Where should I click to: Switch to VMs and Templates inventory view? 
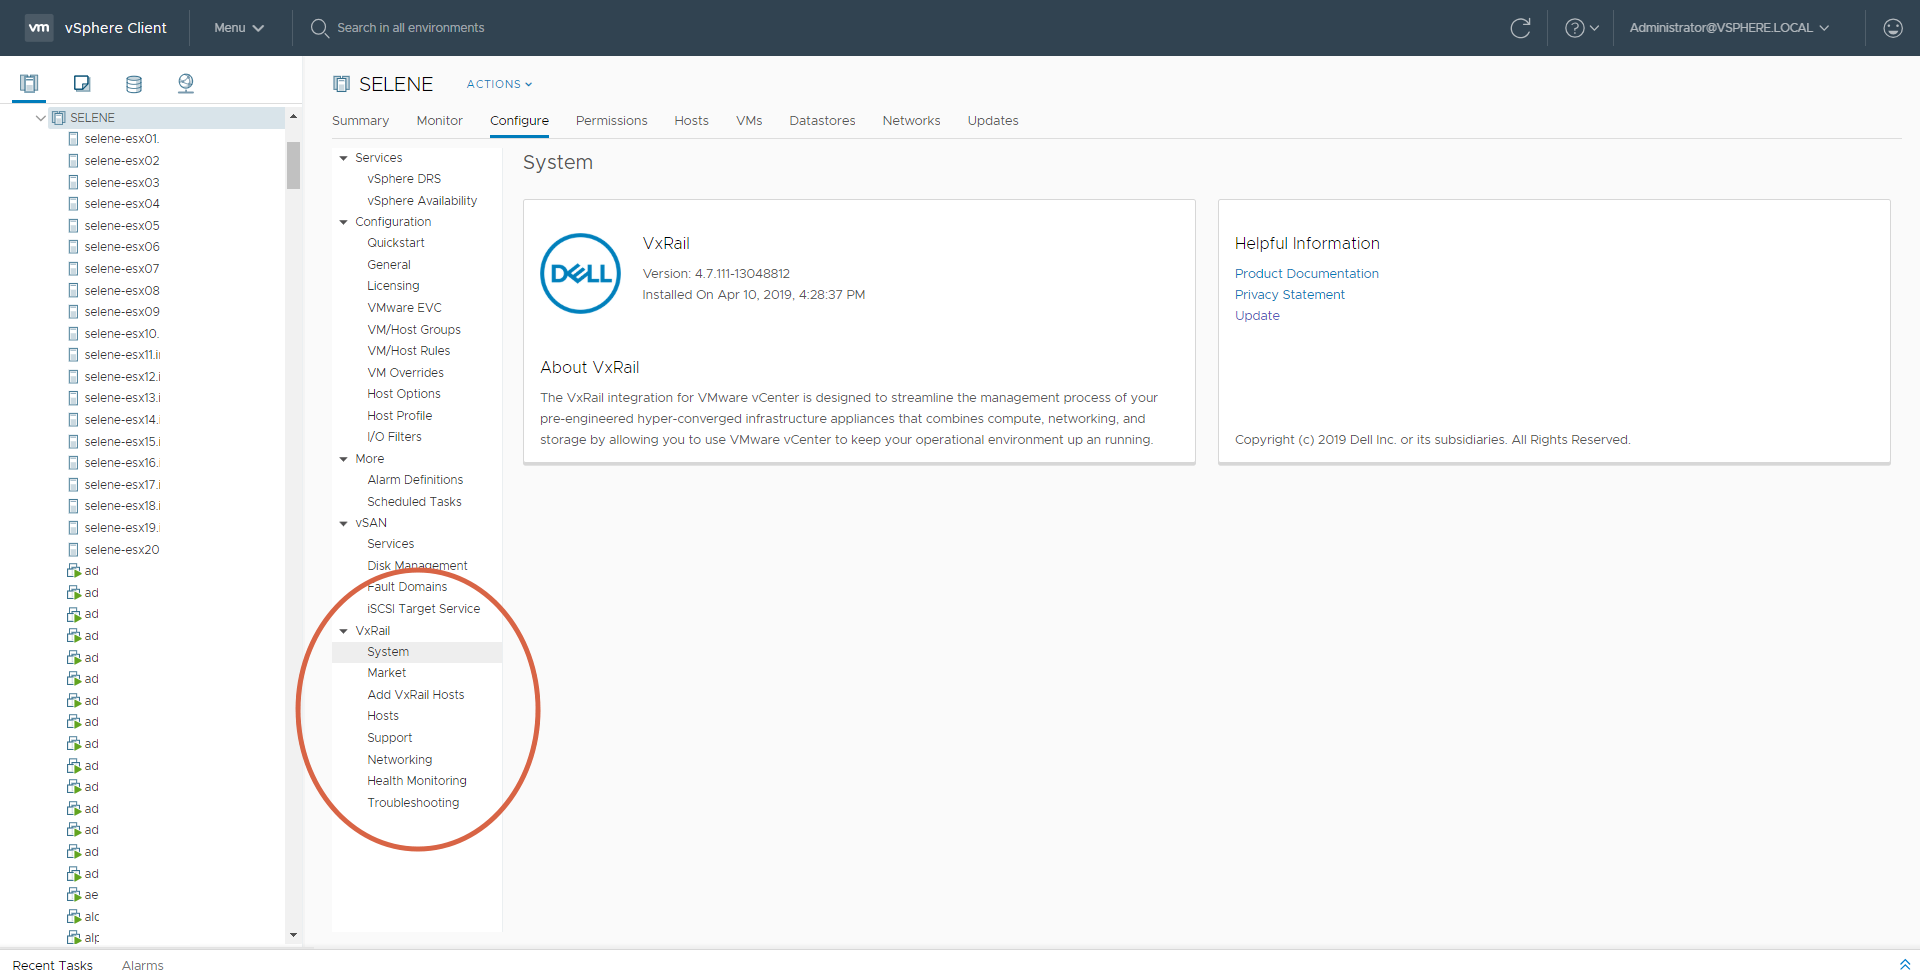[82, 84]
